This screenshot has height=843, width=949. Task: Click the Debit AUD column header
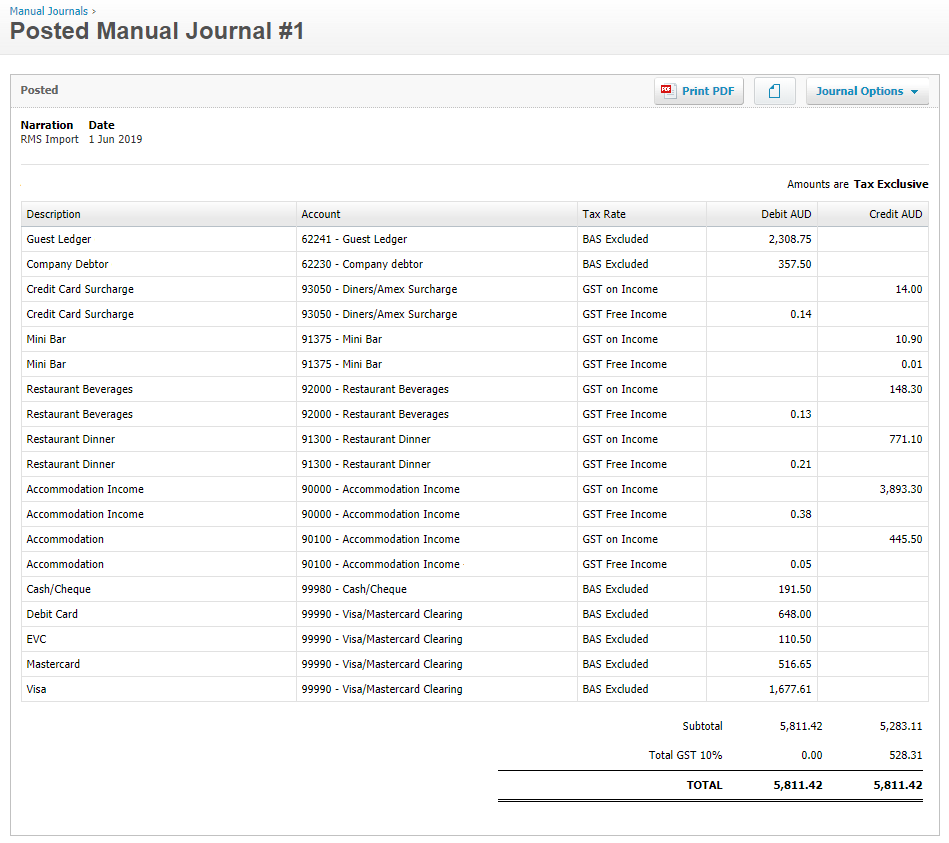pyautogui.click(x=761, y=214)
